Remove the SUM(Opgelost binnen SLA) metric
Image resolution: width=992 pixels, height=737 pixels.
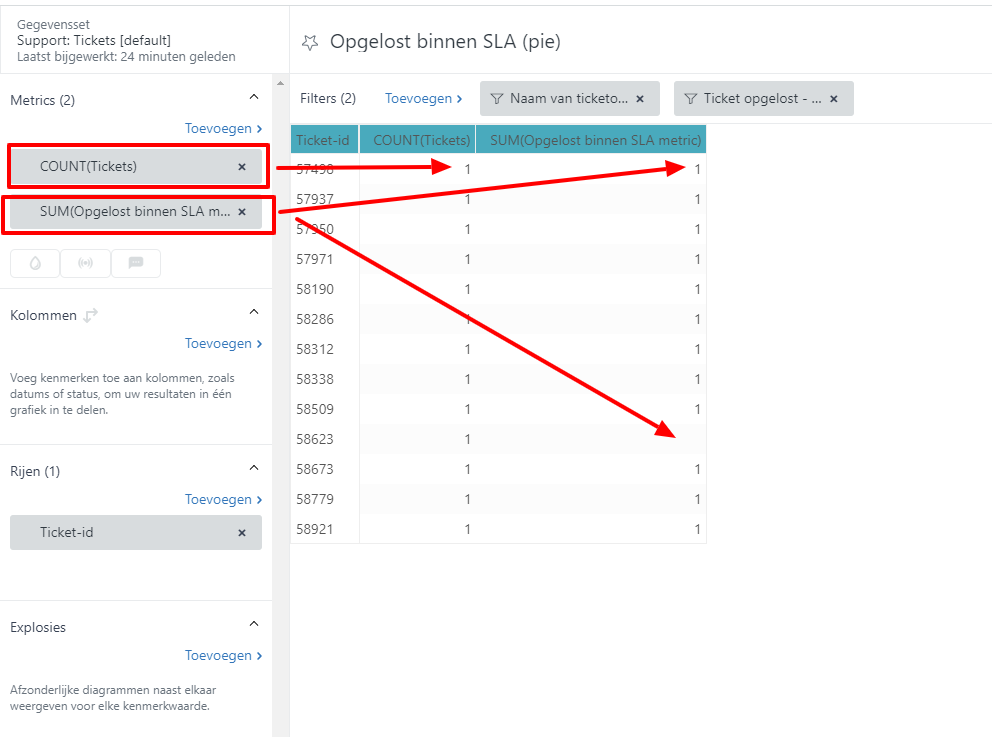click(242, 212)
